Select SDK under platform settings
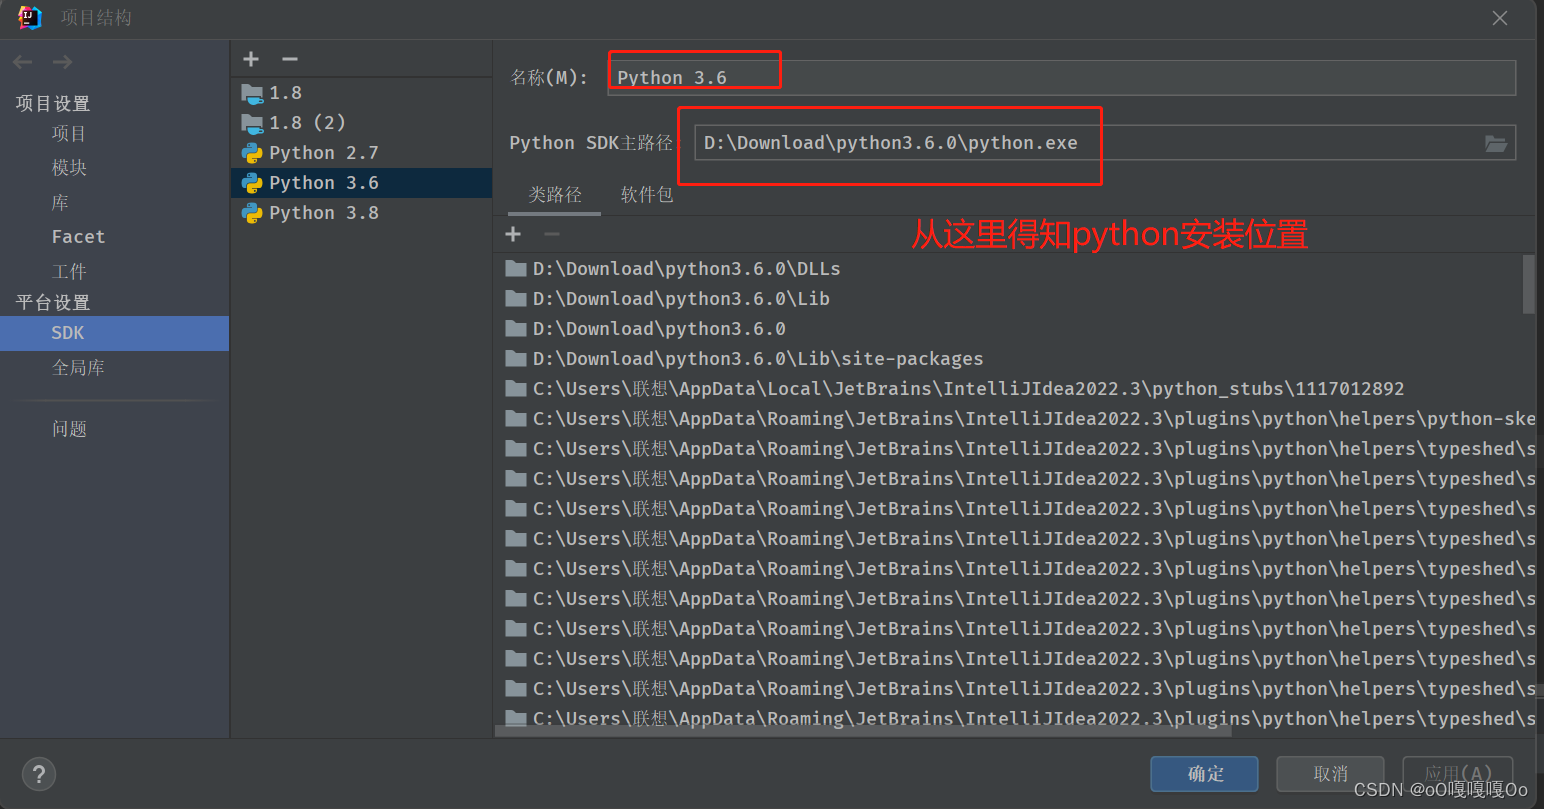The width and height of the screenshot is (1544, 809). 115,333
